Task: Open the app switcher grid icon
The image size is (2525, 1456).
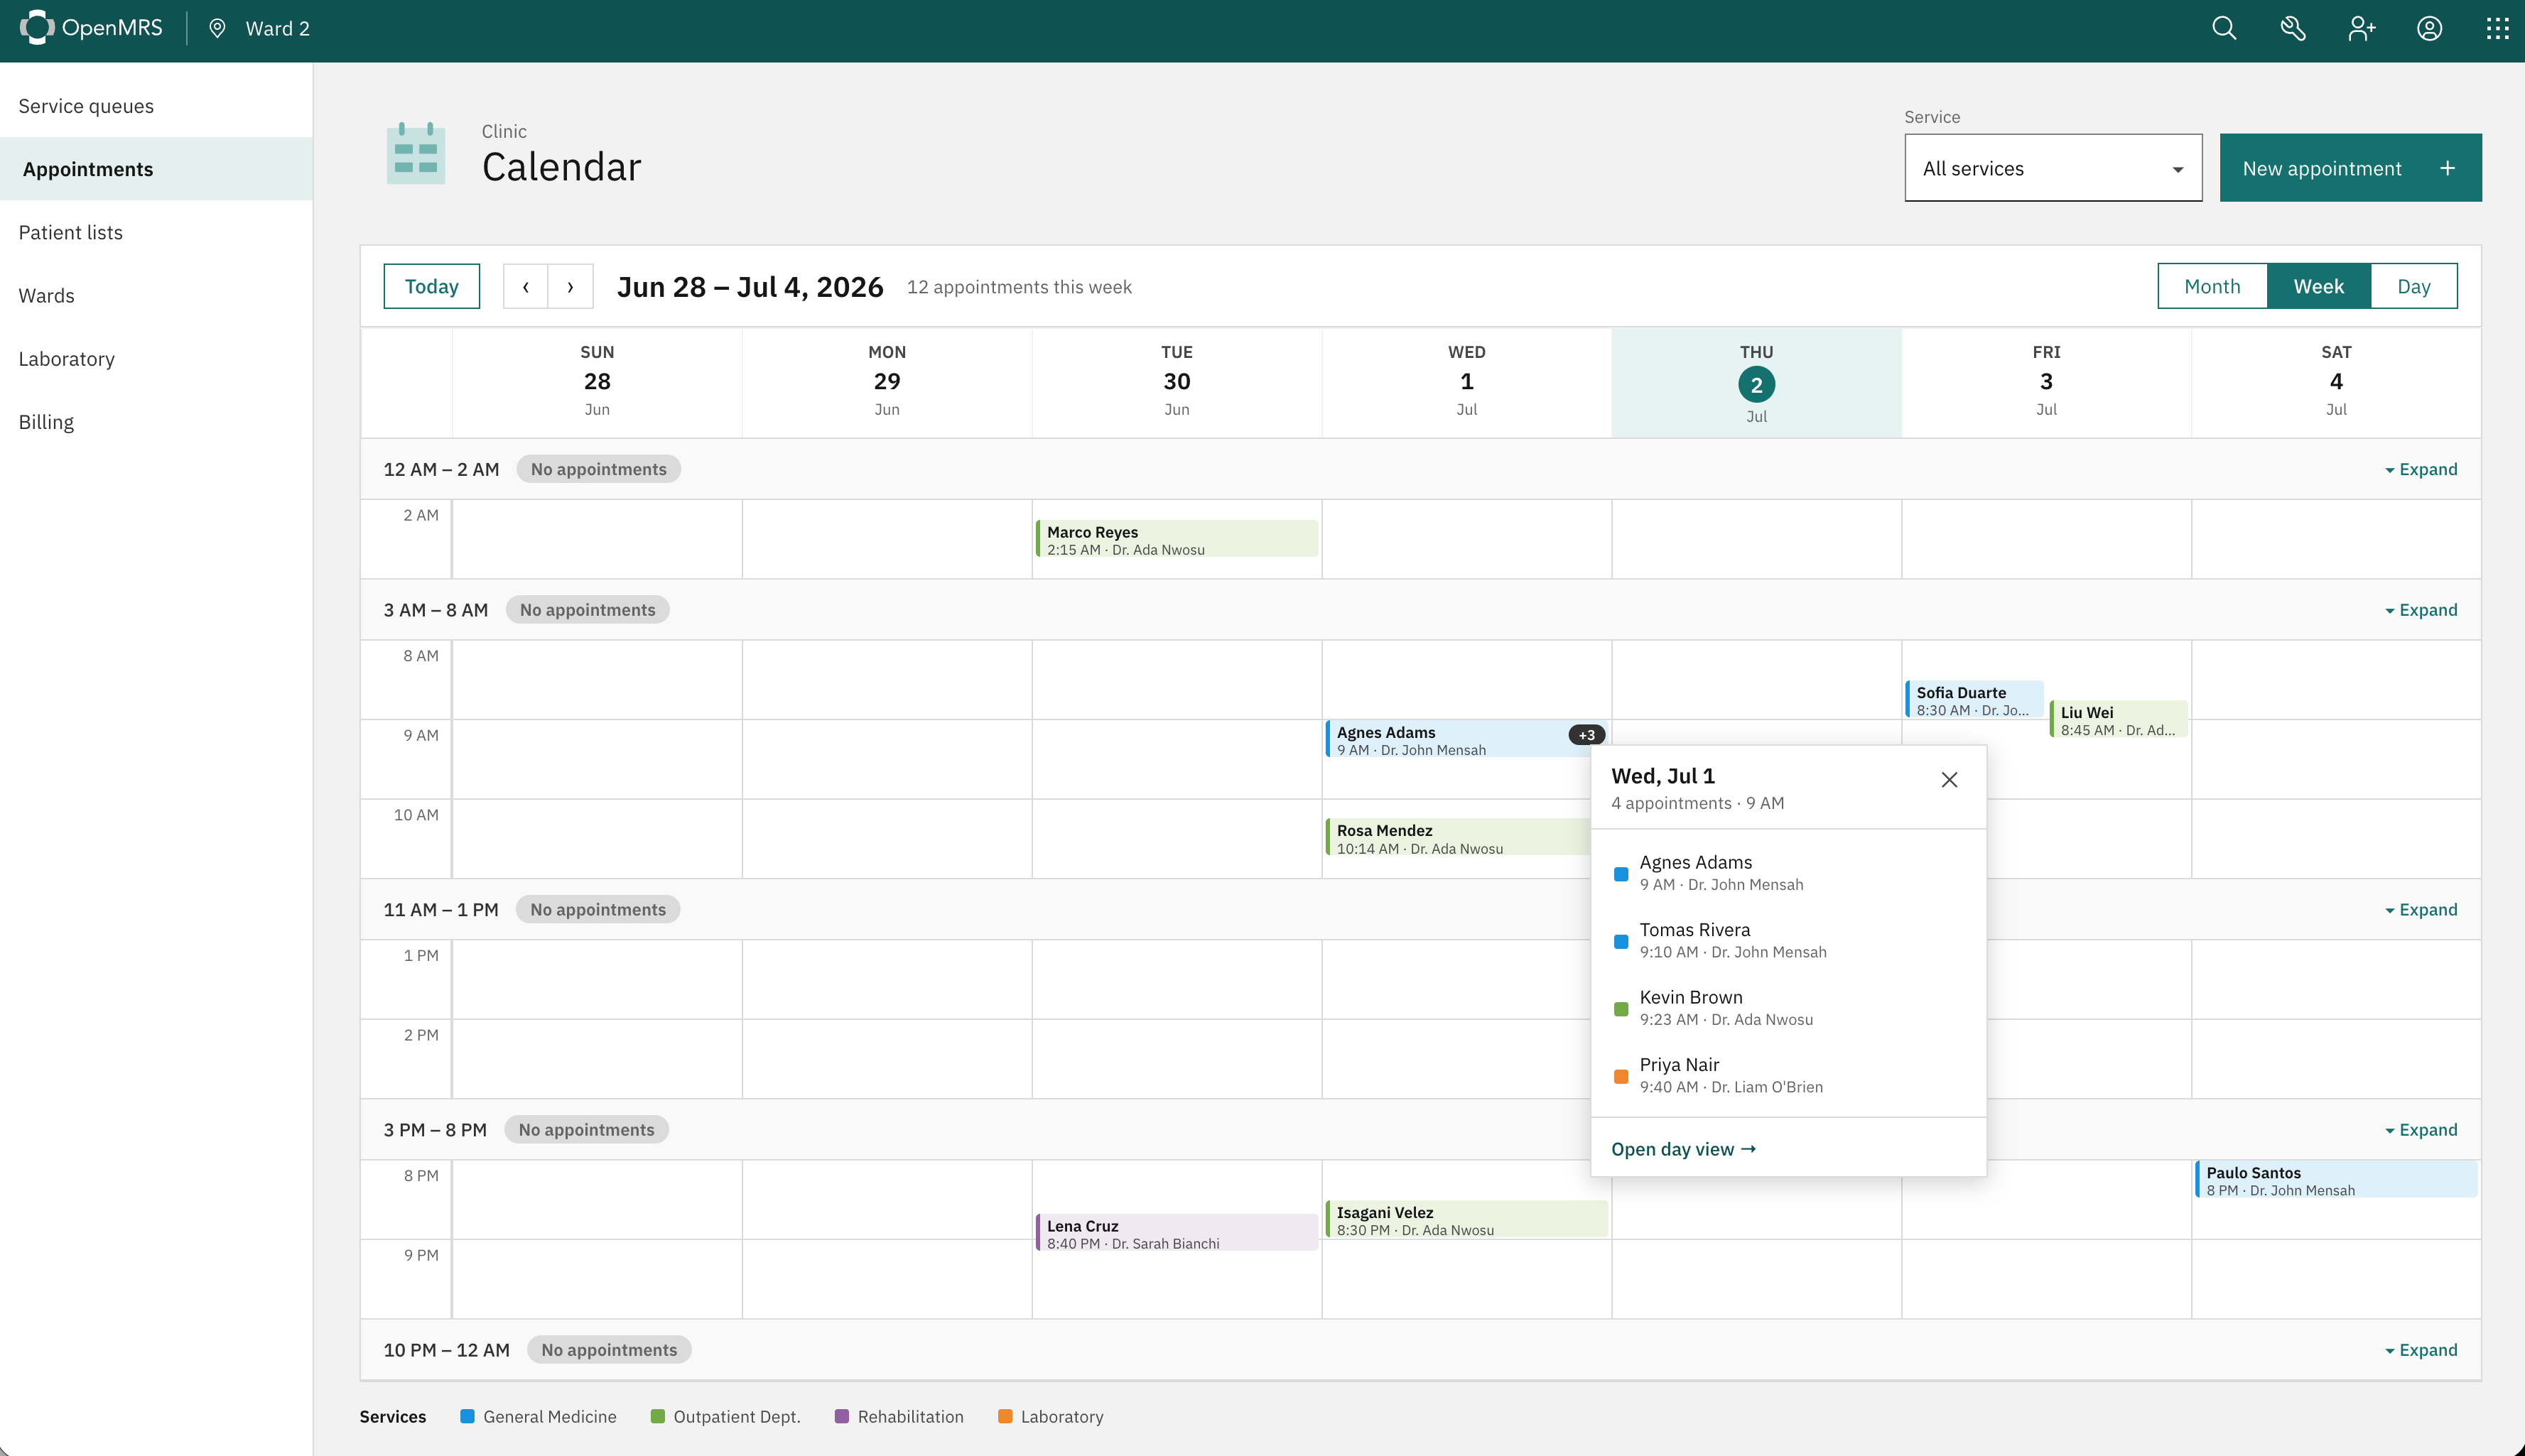Action: [x=2498, y=28]
